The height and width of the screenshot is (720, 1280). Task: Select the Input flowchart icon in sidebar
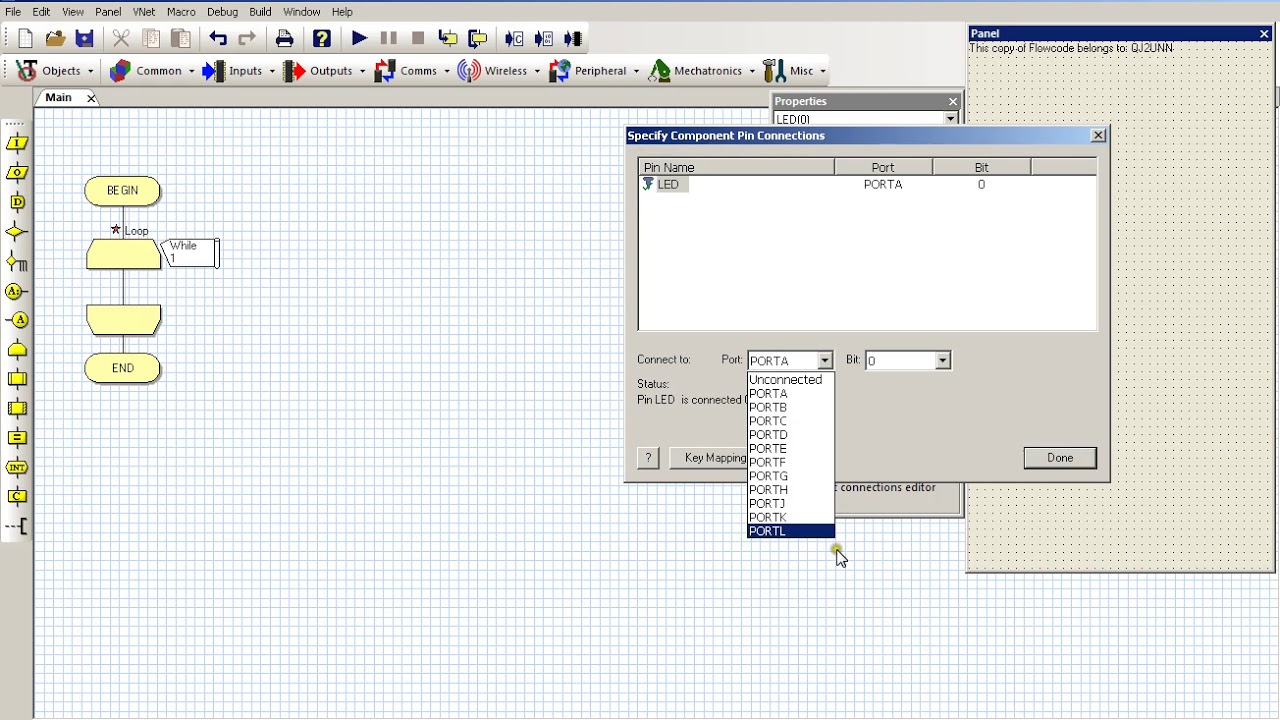pos(17,143)
